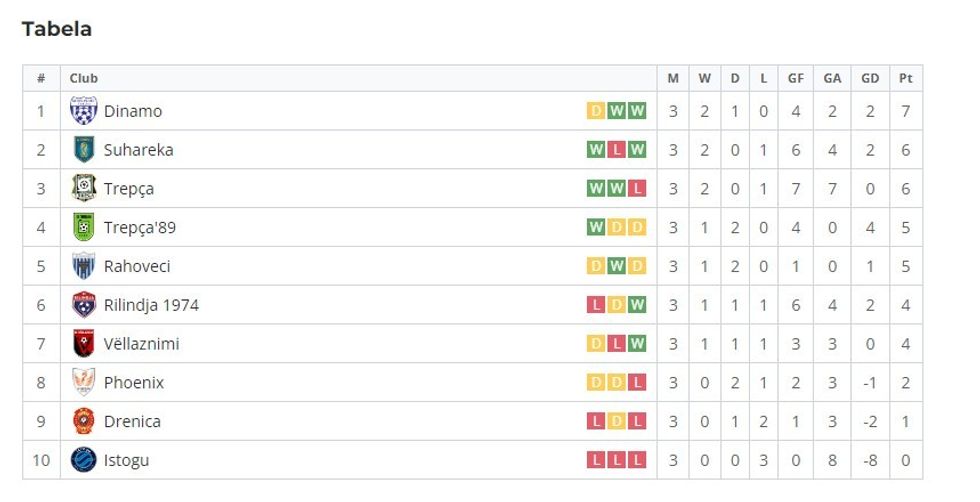Open the Rilindja 1974 team link
The width and height of the screenshot is (980, 502).
[151, 305]
